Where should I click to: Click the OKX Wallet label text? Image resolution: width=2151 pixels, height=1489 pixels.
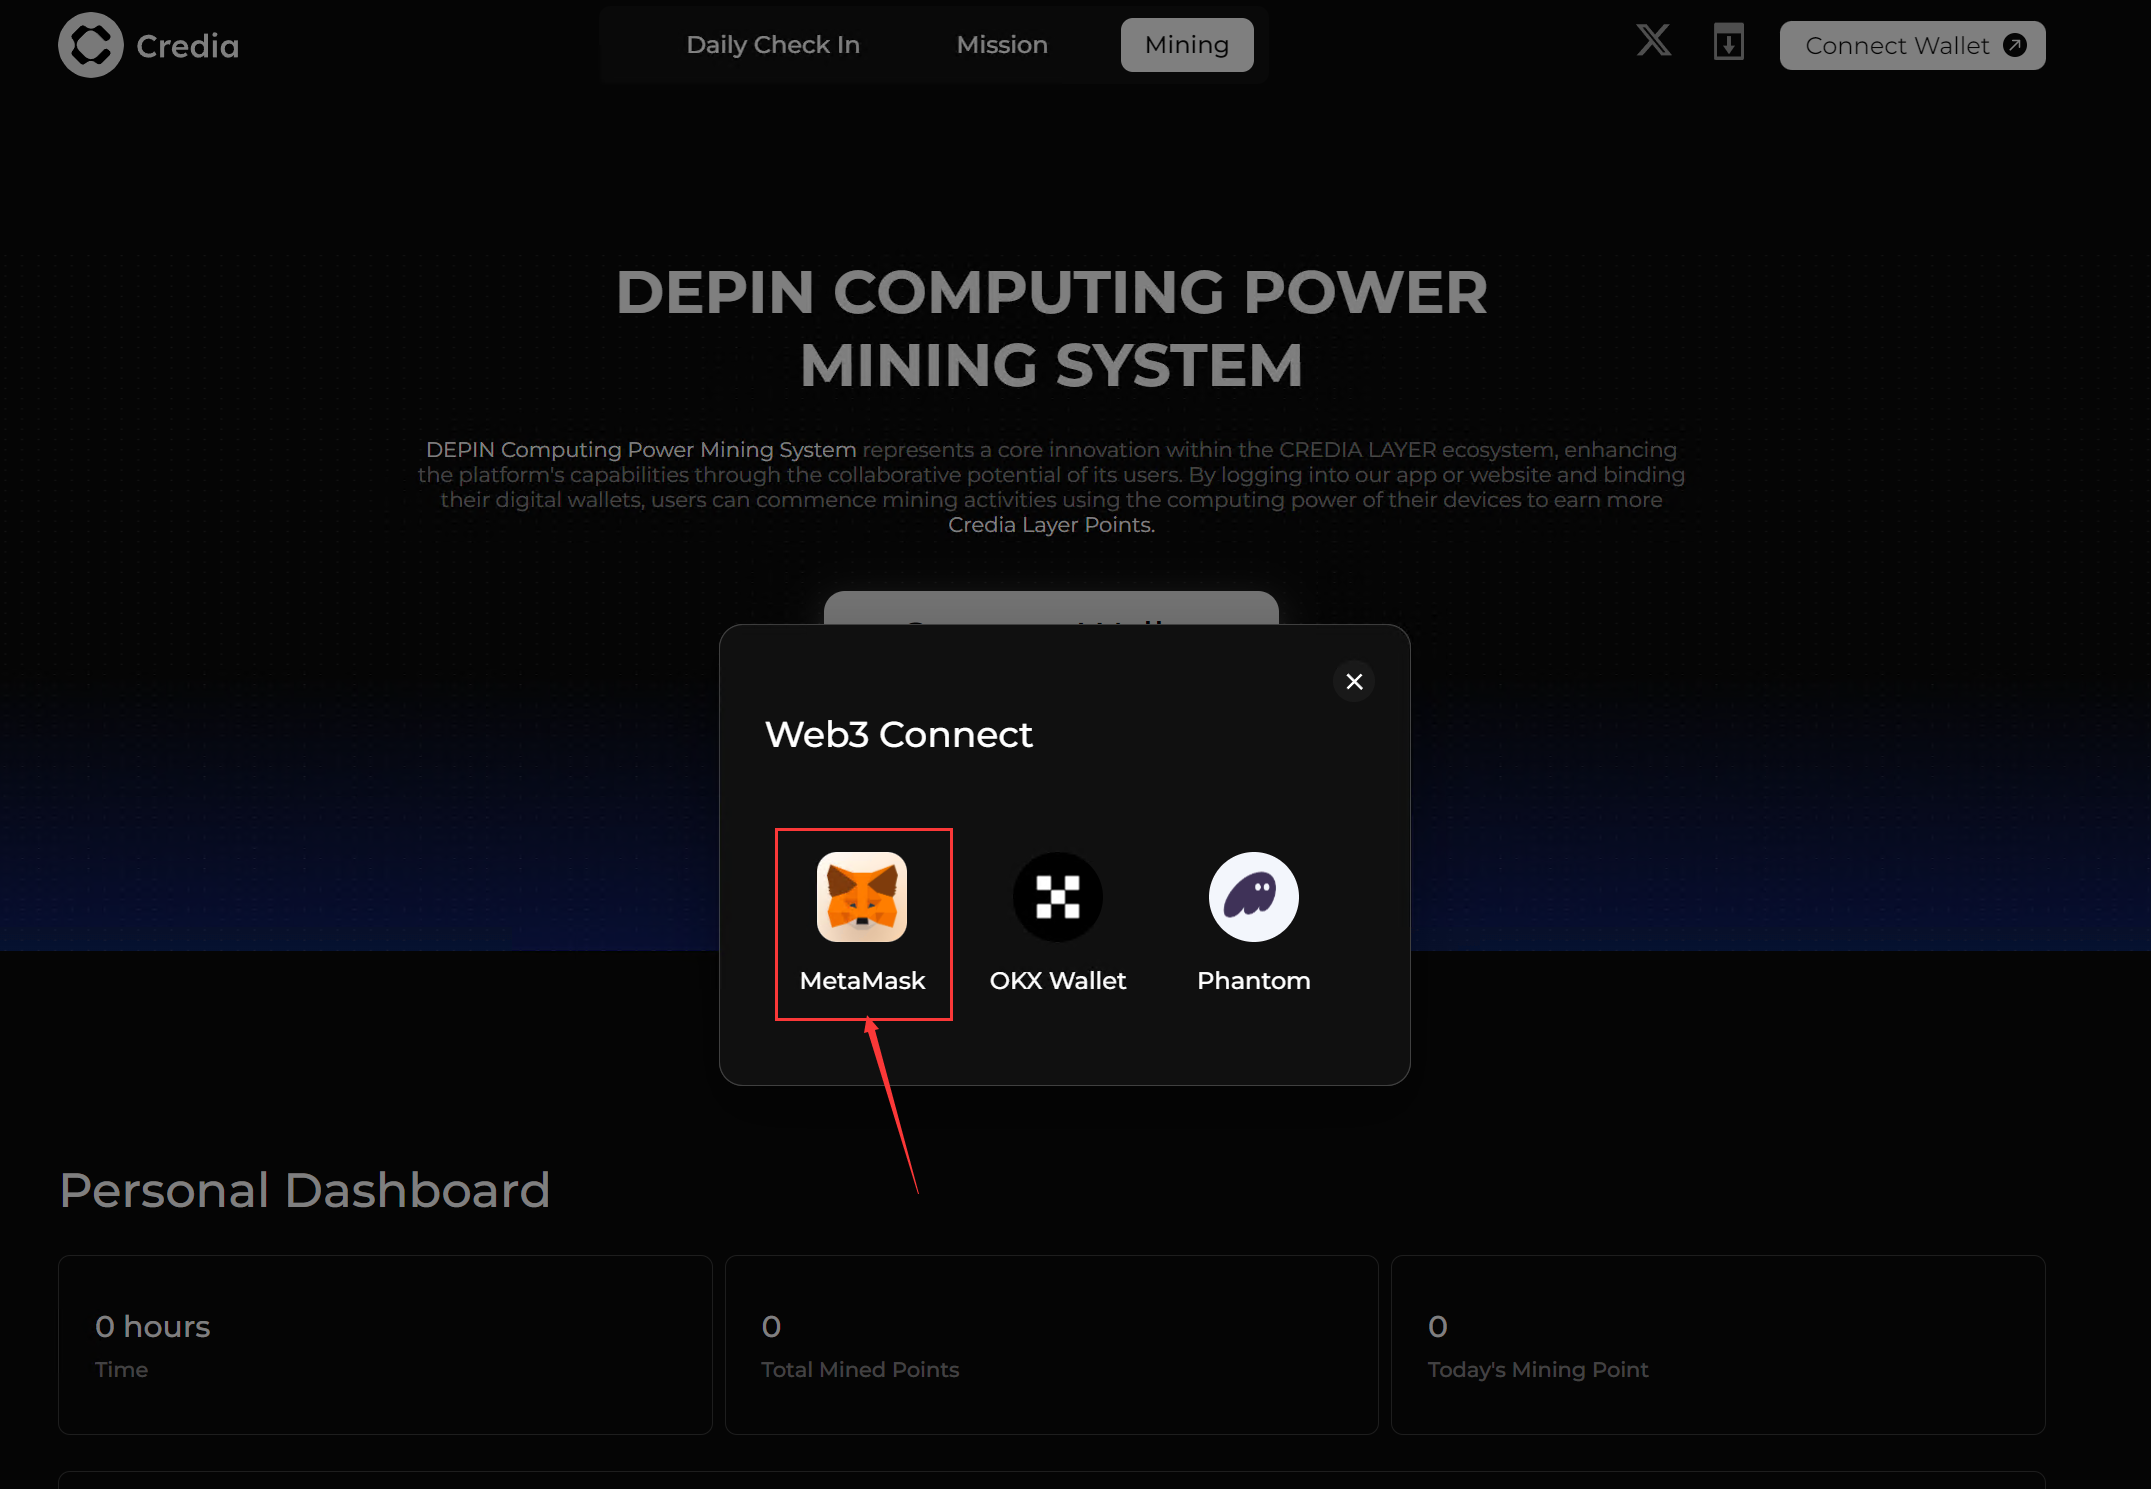point(1058,981)
